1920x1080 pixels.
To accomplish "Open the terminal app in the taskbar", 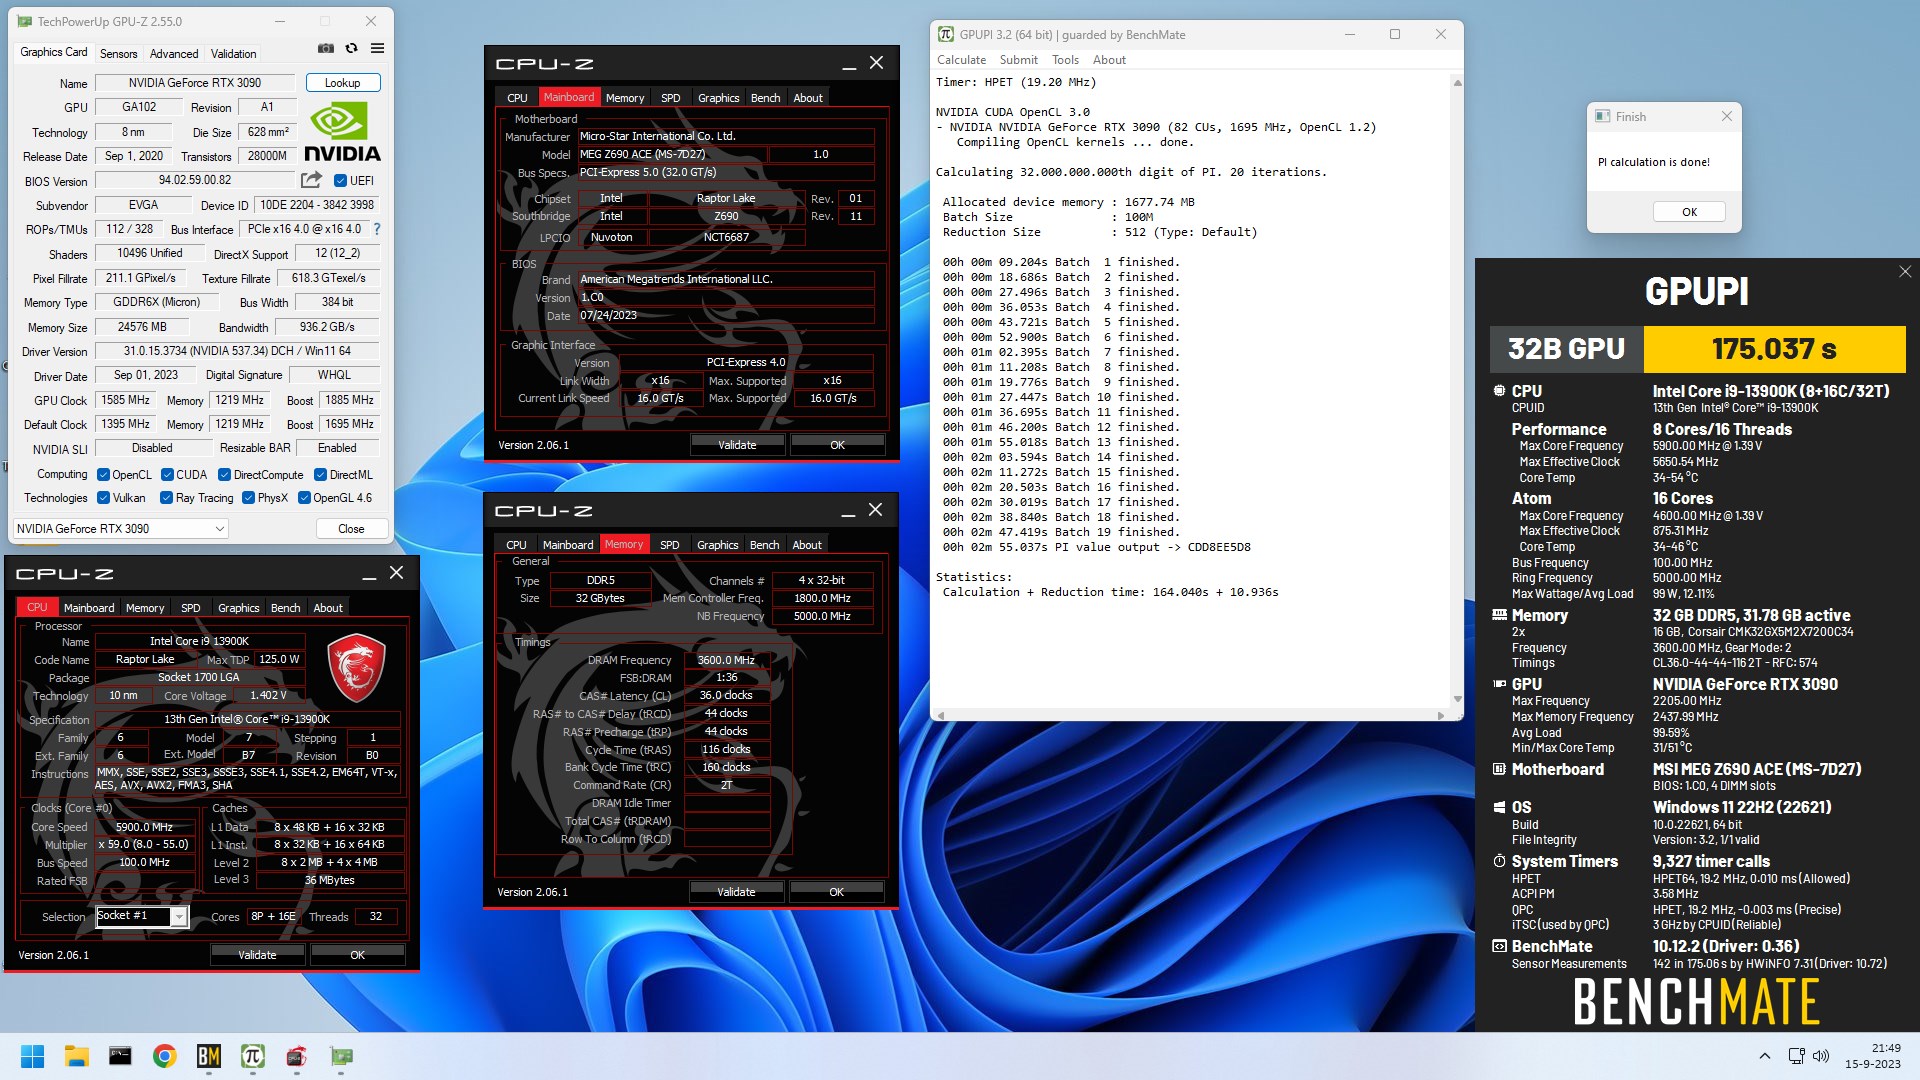I will (x=120, y=1056).
